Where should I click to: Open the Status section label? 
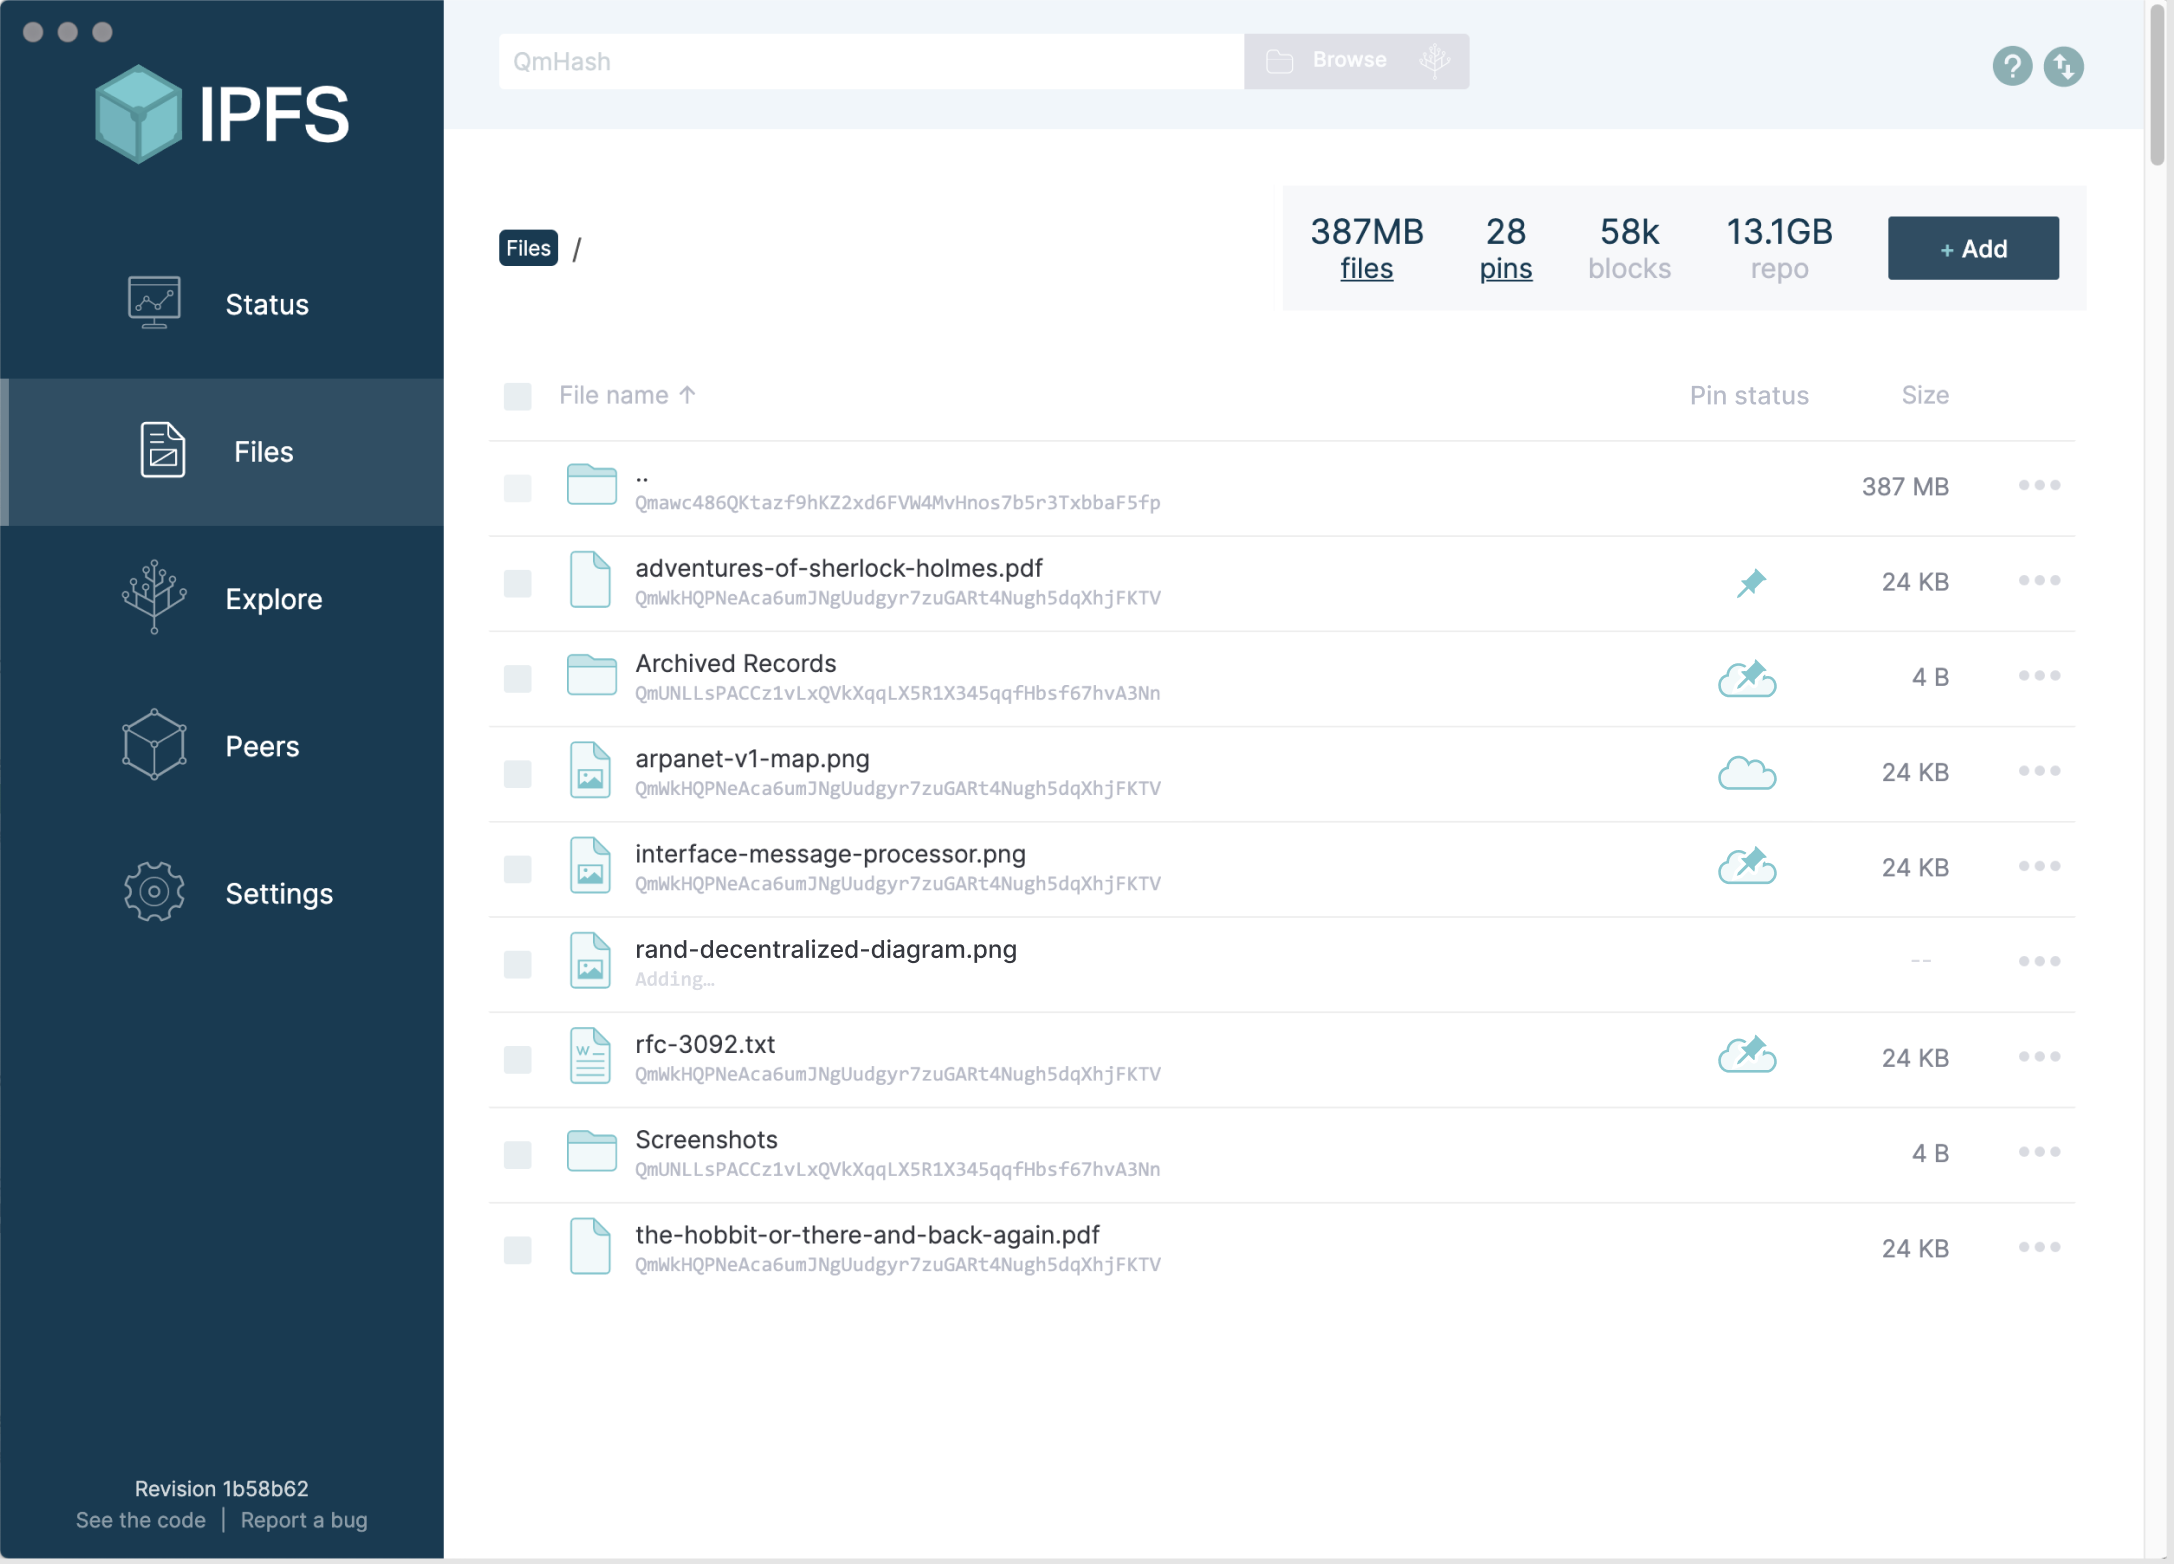click(267, 304)
